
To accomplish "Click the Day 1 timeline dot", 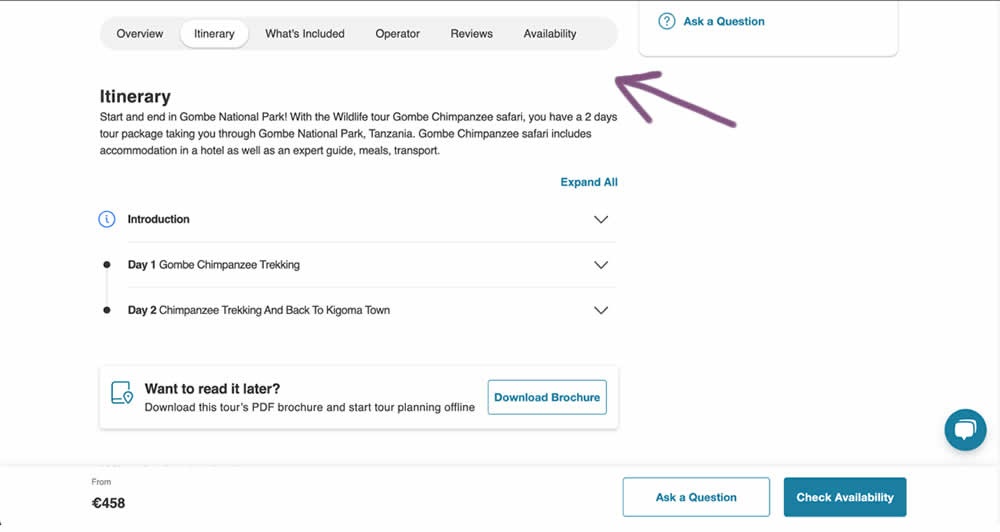I will (x=107, y=265).
